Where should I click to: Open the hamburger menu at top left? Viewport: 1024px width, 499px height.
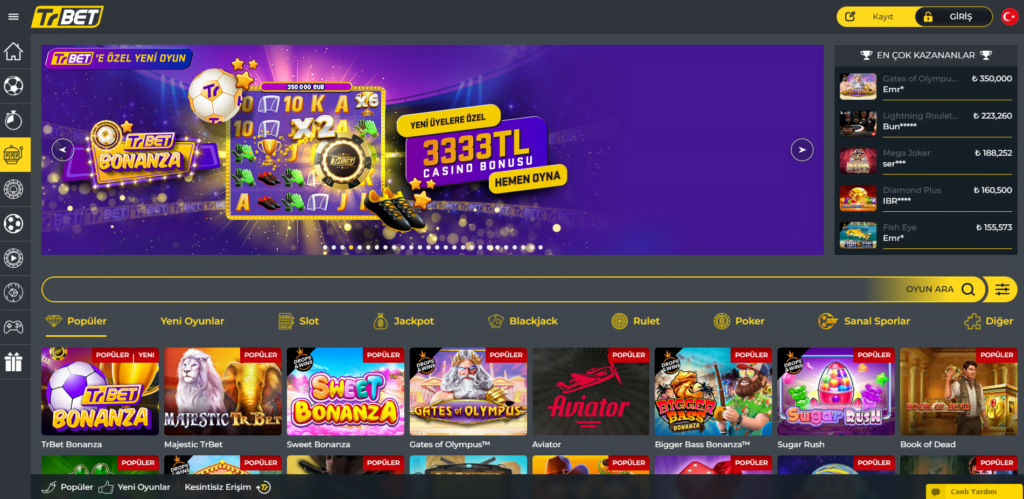pos(13,16)
